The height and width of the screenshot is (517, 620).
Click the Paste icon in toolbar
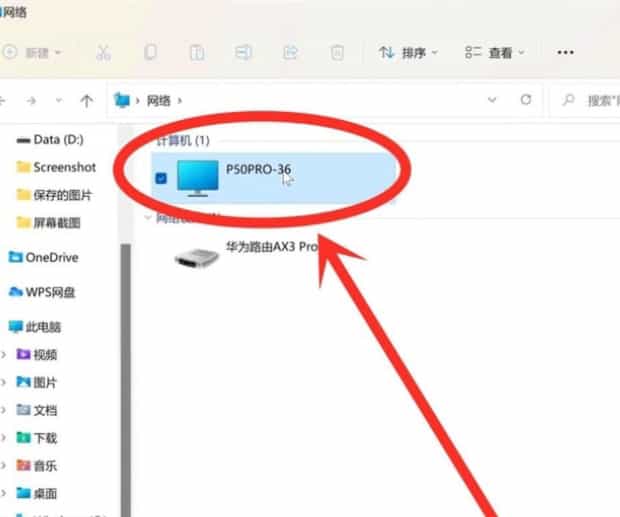[x=197, y=52]
